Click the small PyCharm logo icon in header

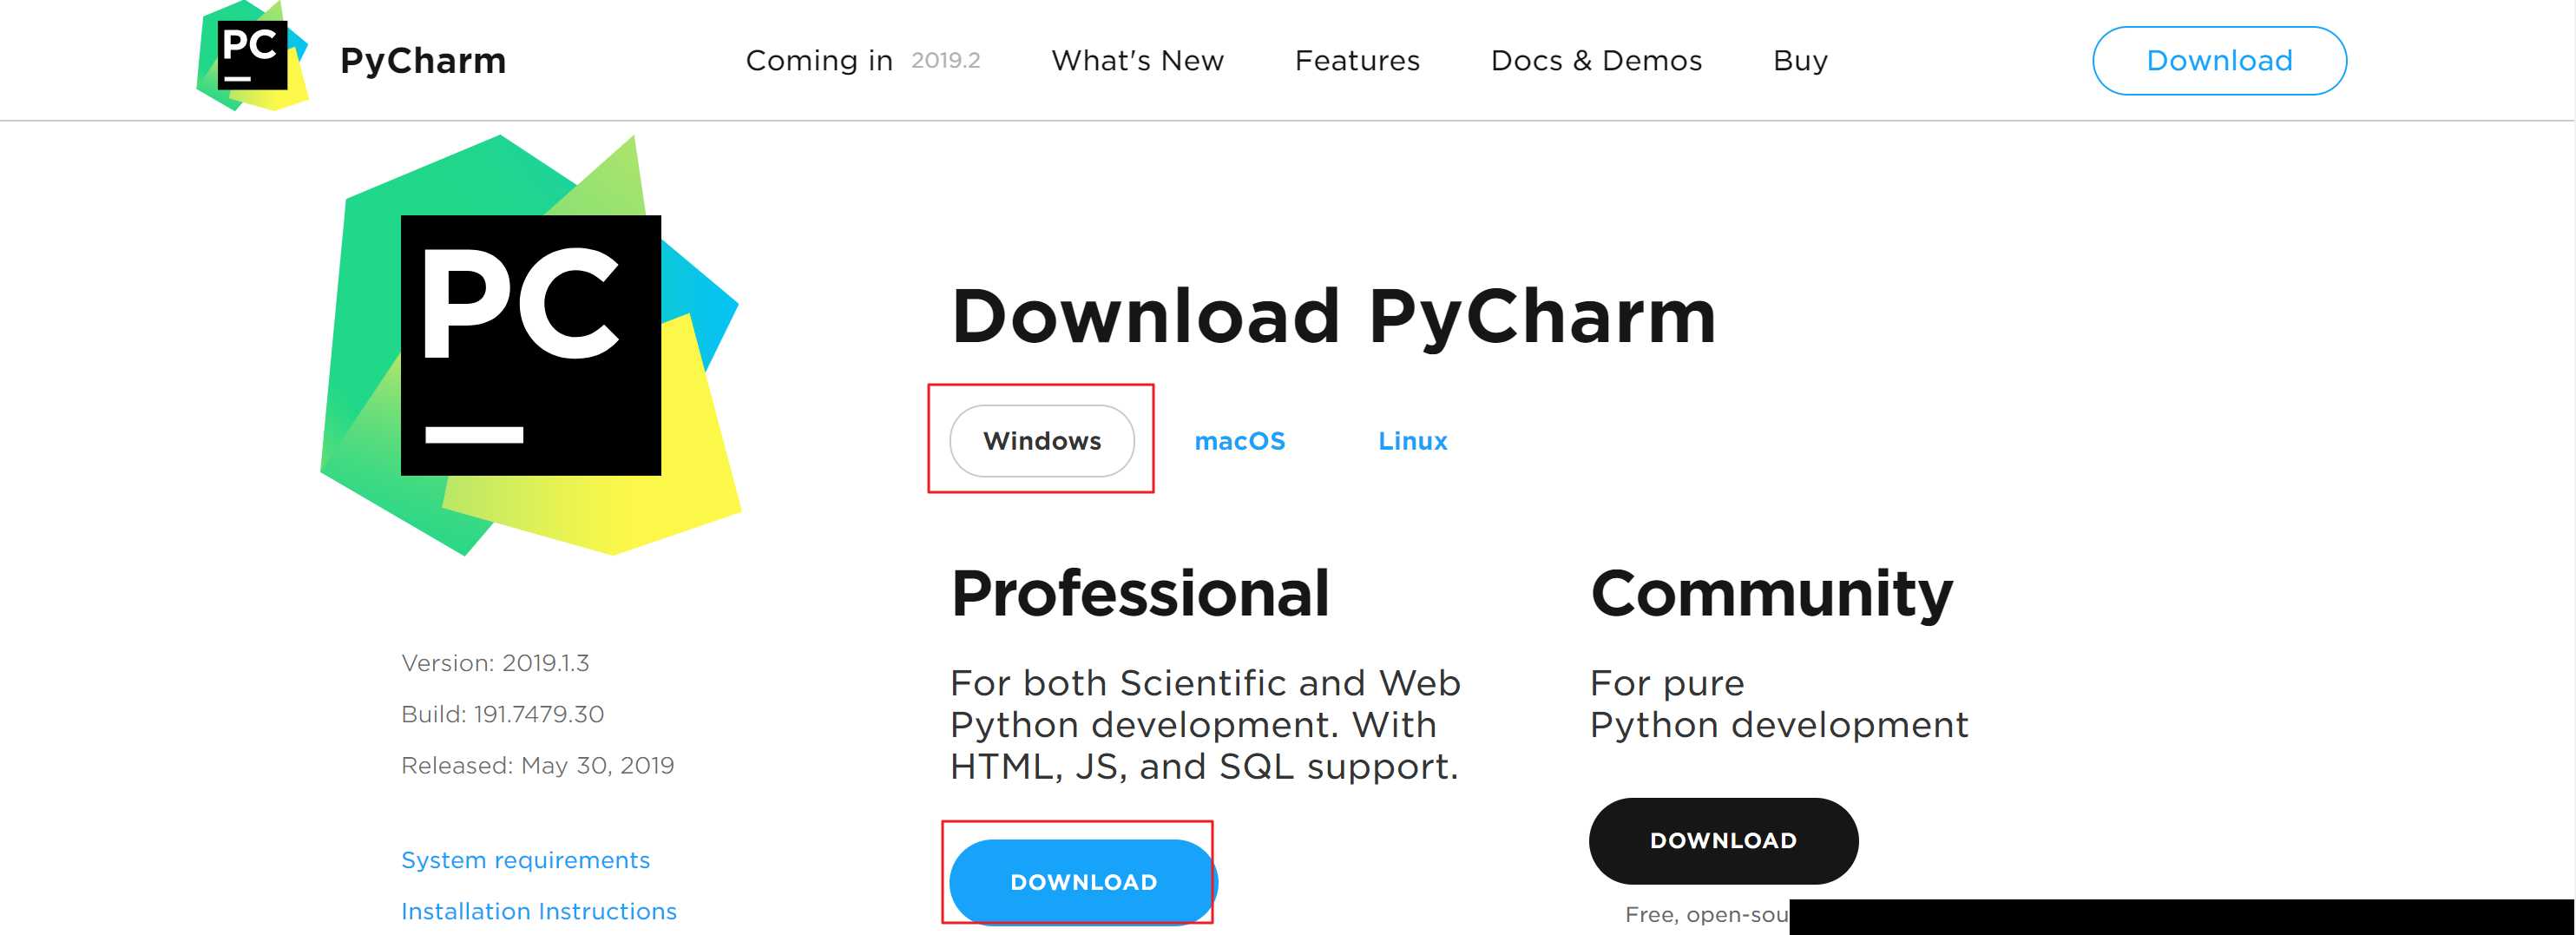[252, 56]
